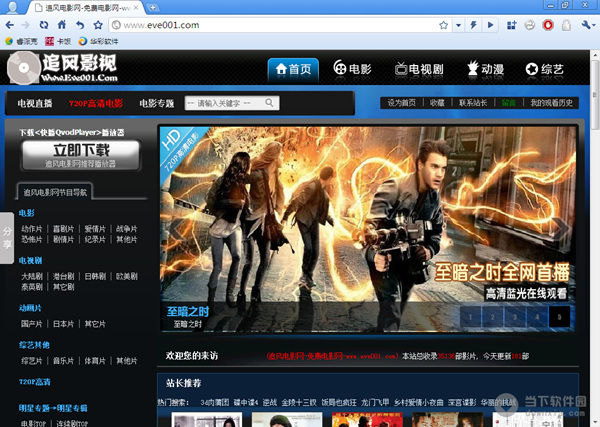Click the 收藏 link in the top bar
The width and height of the screenshot is (600, 427).
click(437, 103)
